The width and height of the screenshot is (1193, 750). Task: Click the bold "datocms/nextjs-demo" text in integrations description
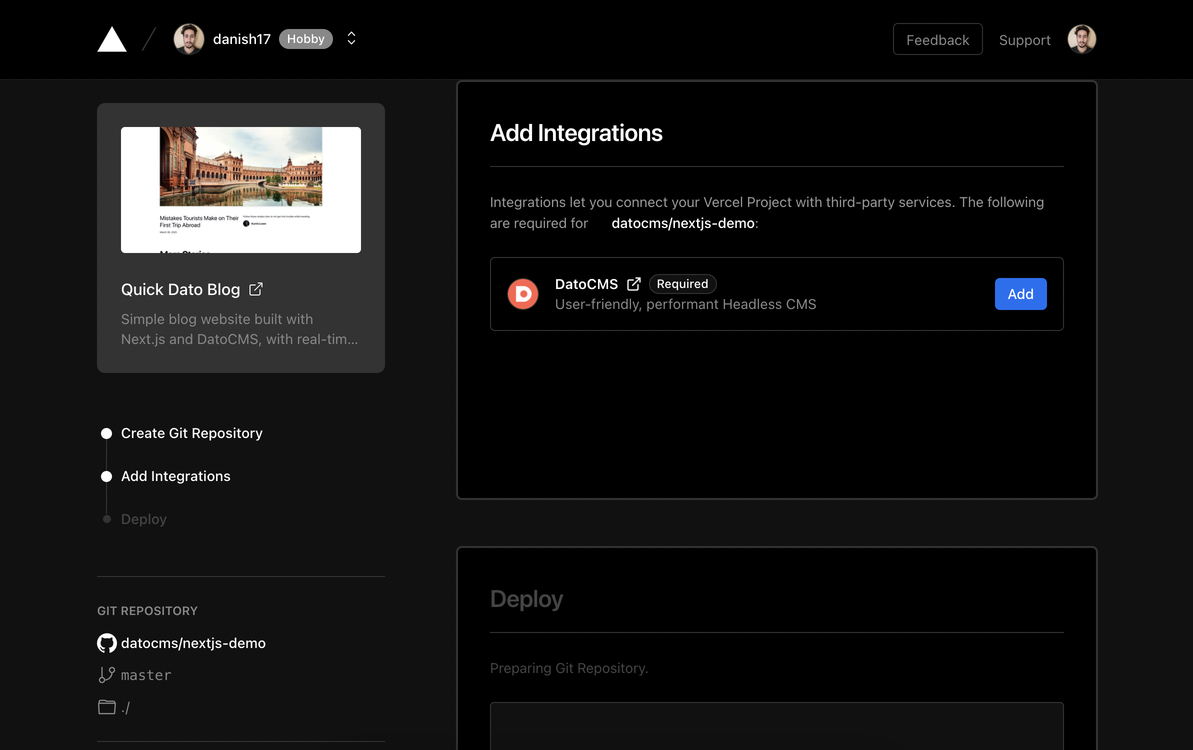(x=683, y=224)
